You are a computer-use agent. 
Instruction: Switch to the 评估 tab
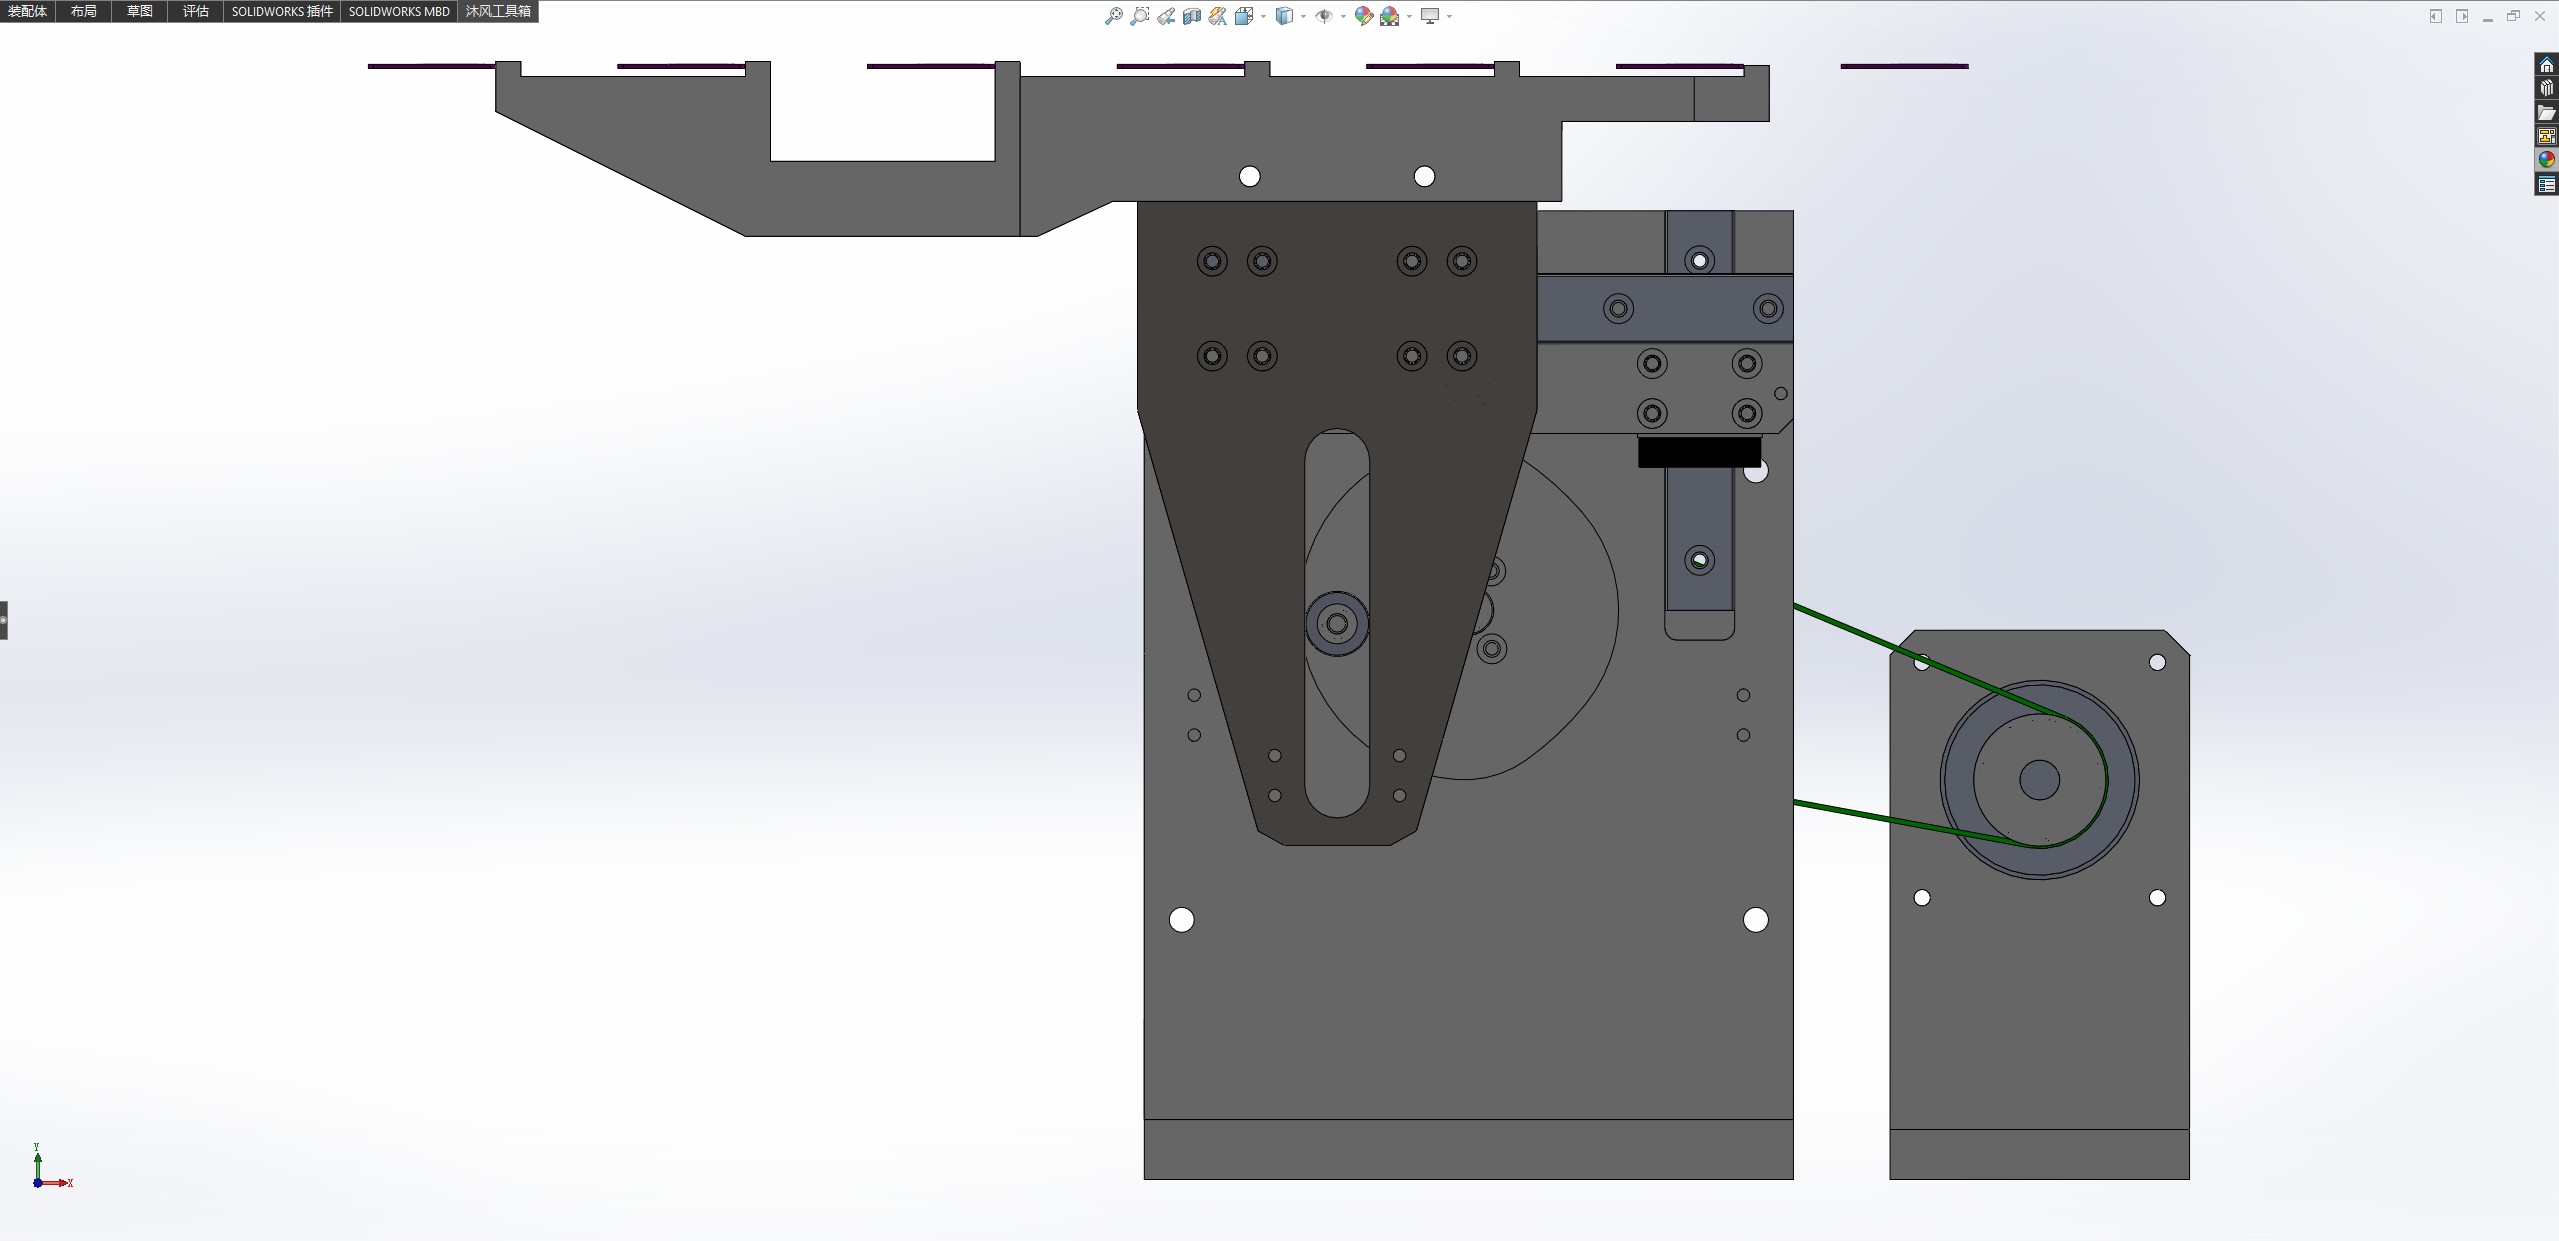pos(195,11)
